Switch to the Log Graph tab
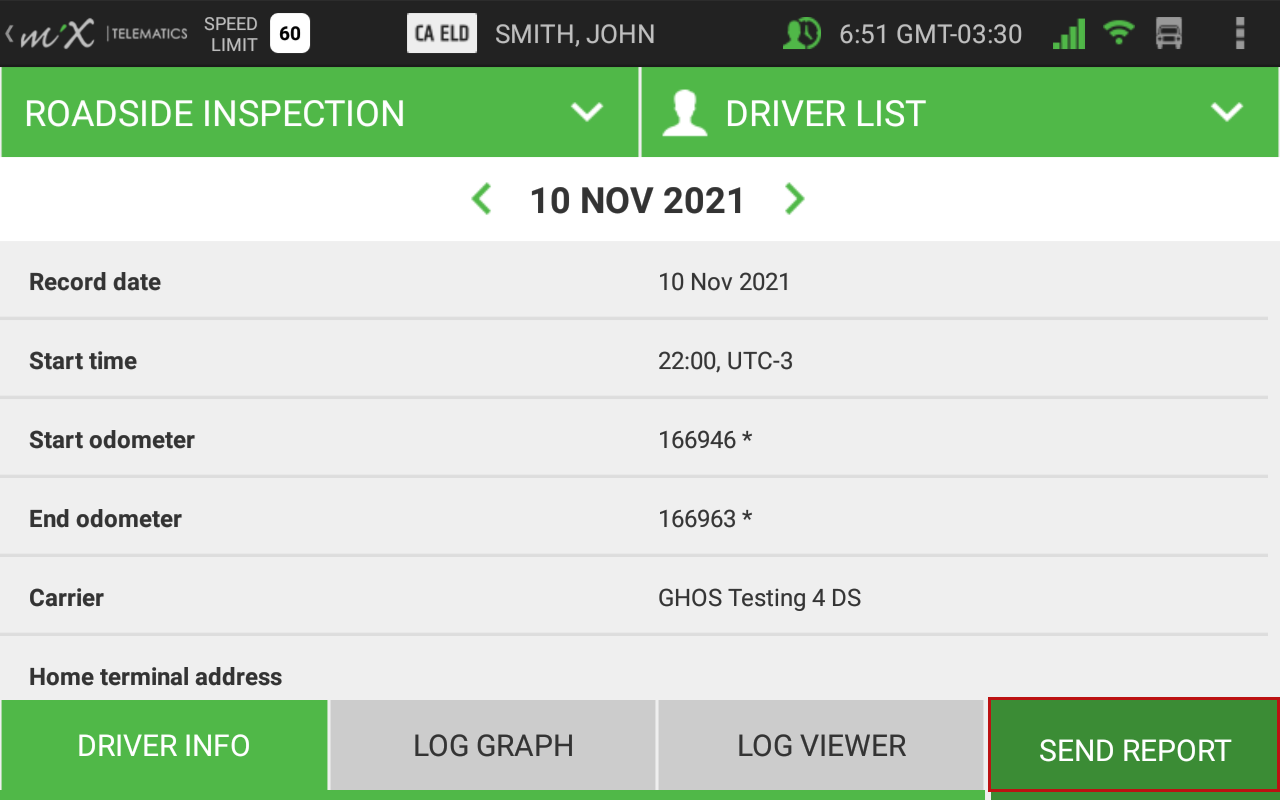Image resolution: width=1280 pixels, height=800 pixels. click(493, 745)
